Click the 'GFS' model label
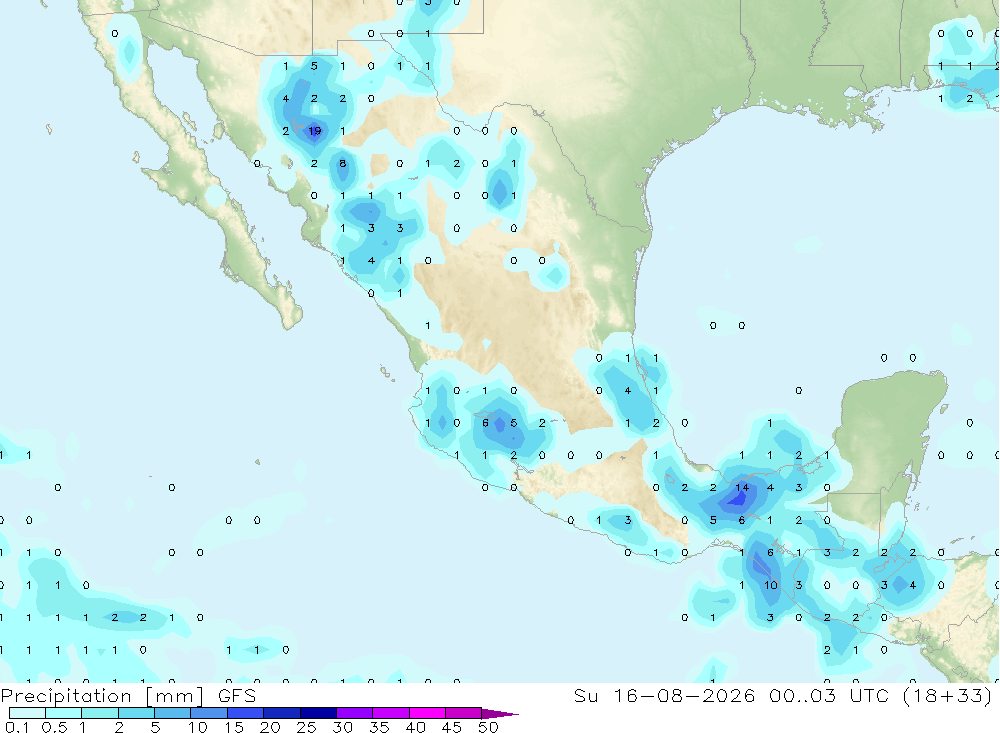 (x=237, y=696)
